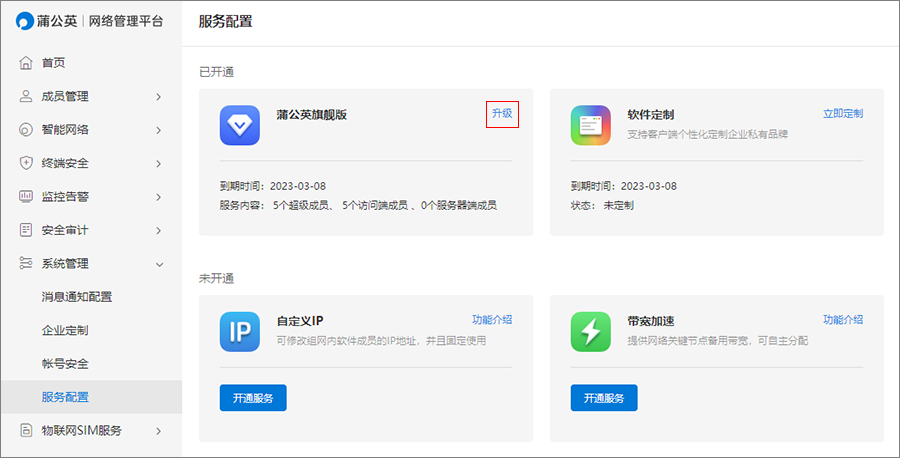
Task: Click 到期时间 in the 软件定制 card
Action: [x=623, y=186]
